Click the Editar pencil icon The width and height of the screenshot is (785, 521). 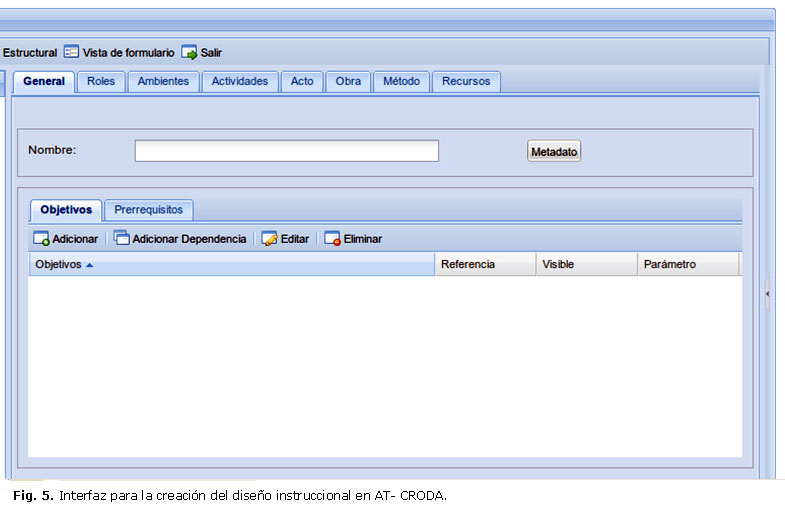click(269, 239)
